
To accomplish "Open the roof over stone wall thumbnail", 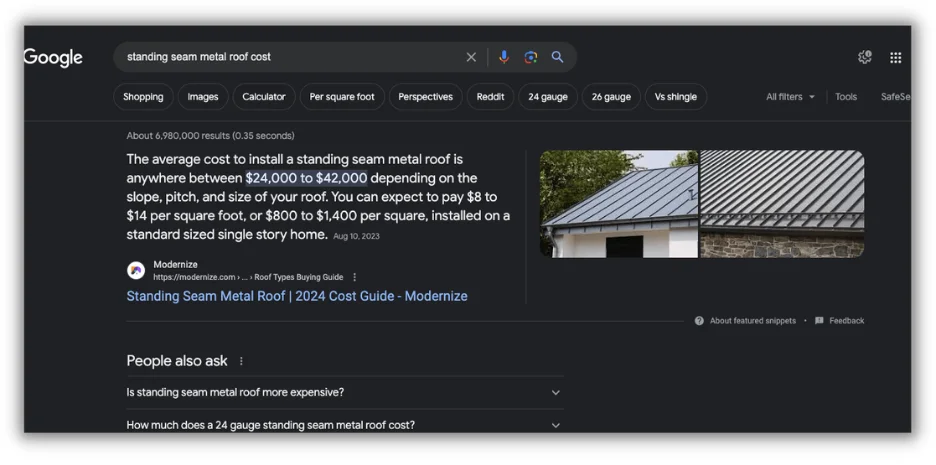I will coord(782,204).
